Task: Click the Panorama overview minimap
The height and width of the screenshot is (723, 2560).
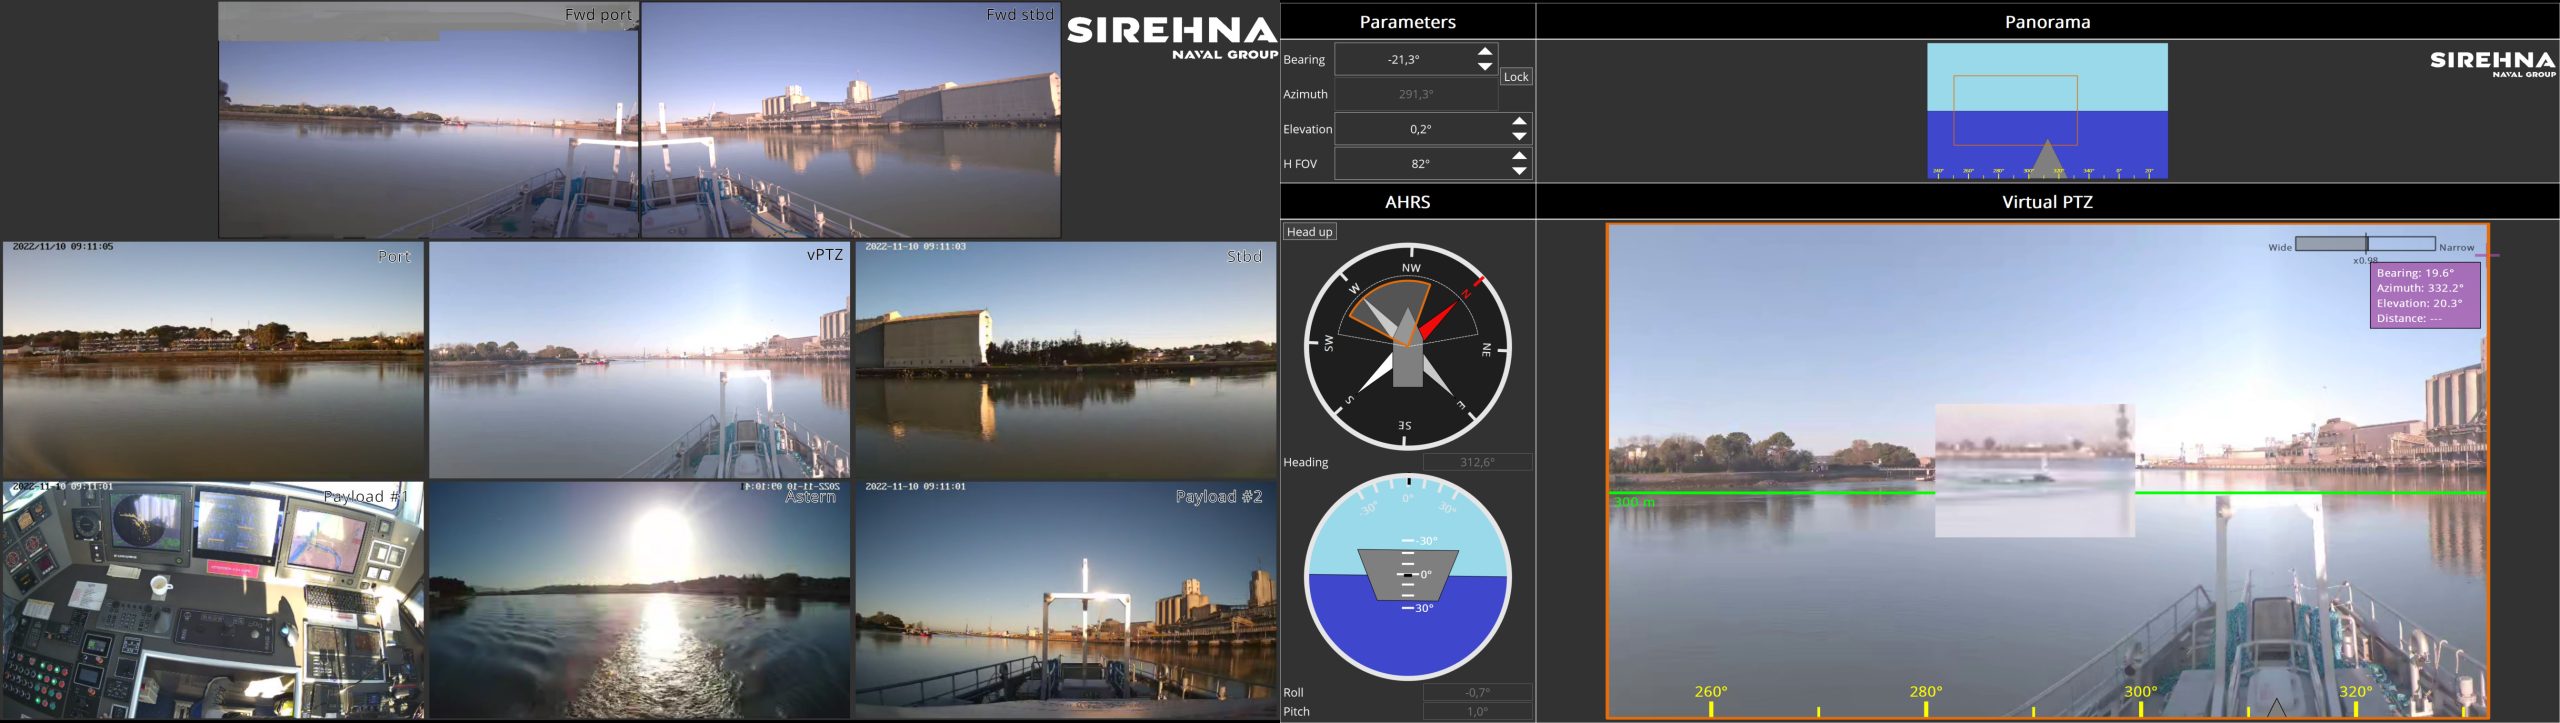Action: [x=2047, y=111]
